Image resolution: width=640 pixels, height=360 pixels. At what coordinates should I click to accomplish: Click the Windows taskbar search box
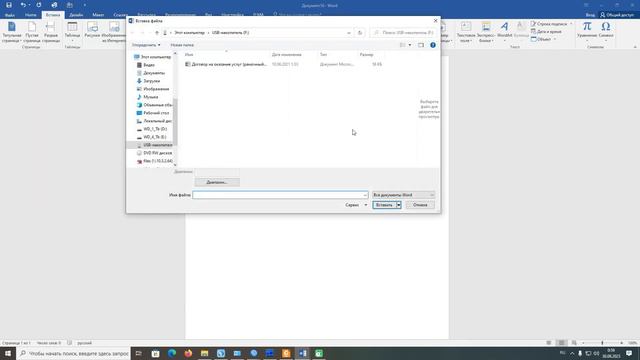(73, 353)
